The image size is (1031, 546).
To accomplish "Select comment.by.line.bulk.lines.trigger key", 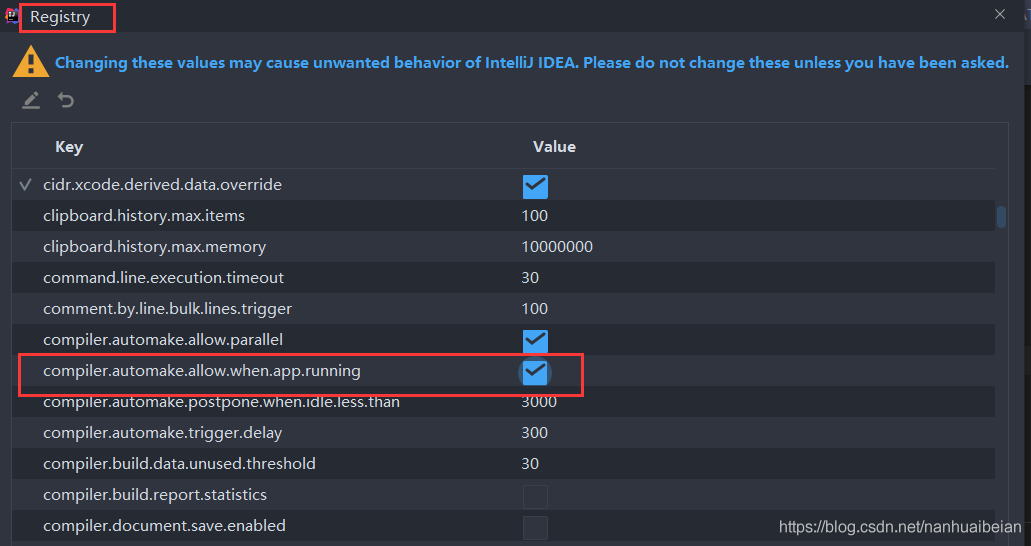I will pos(167,309).
